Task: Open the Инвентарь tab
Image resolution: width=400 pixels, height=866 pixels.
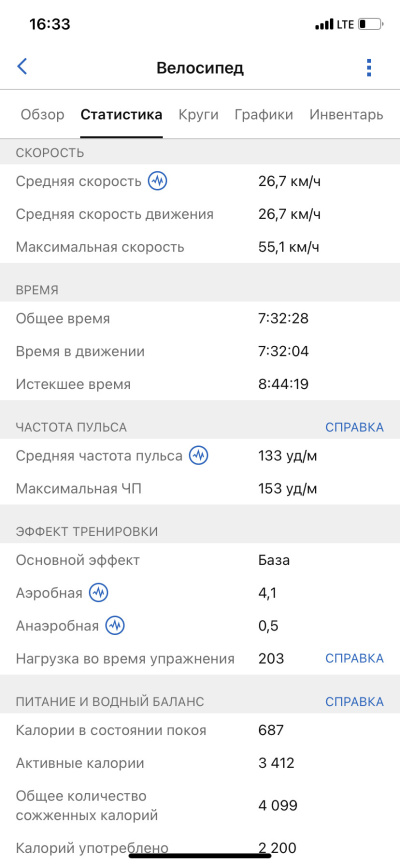Action: click(346, 115)
